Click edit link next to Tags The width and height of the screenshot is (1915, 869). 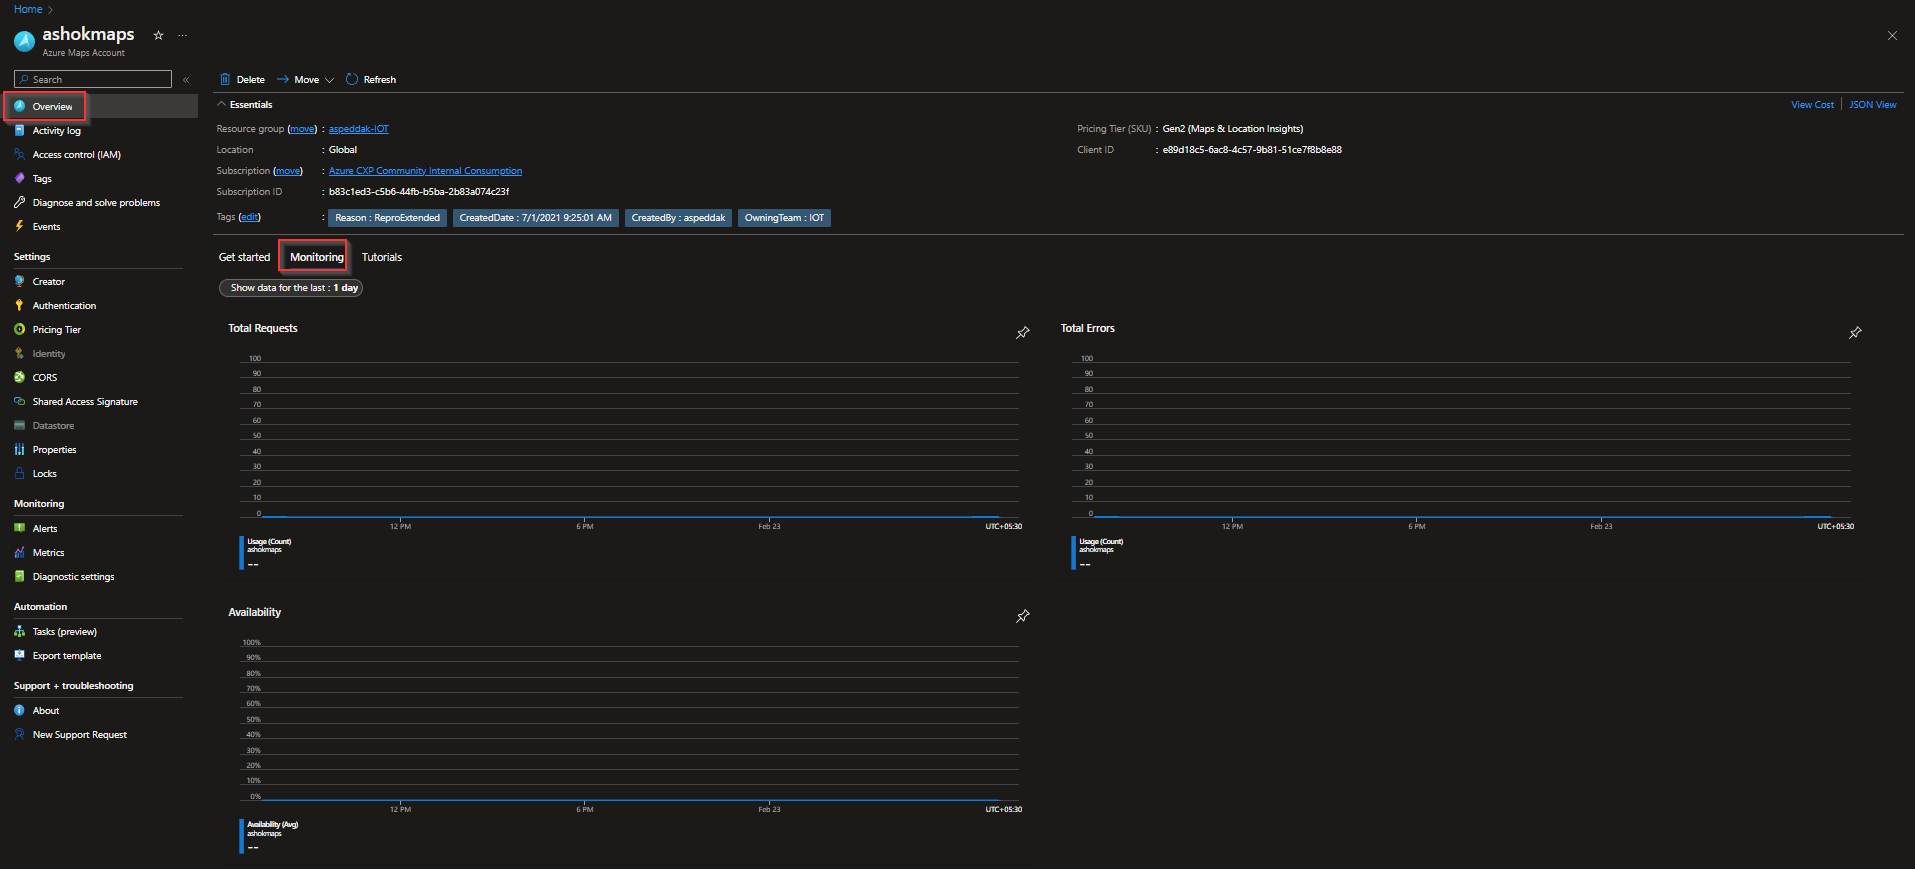pyautogui.click(x=249, y=216)
